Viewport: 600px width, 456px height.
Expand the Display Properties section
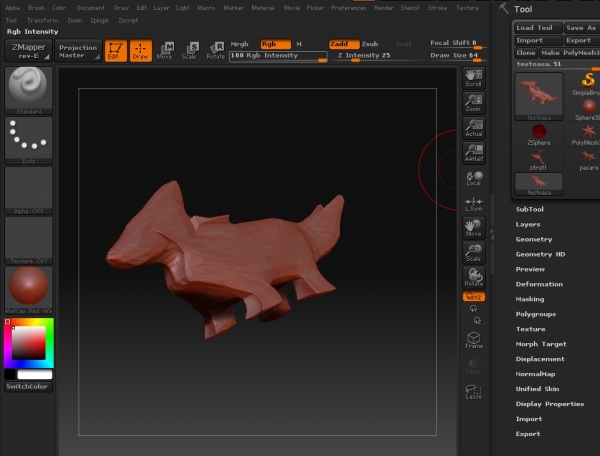[x=549, y=404]
